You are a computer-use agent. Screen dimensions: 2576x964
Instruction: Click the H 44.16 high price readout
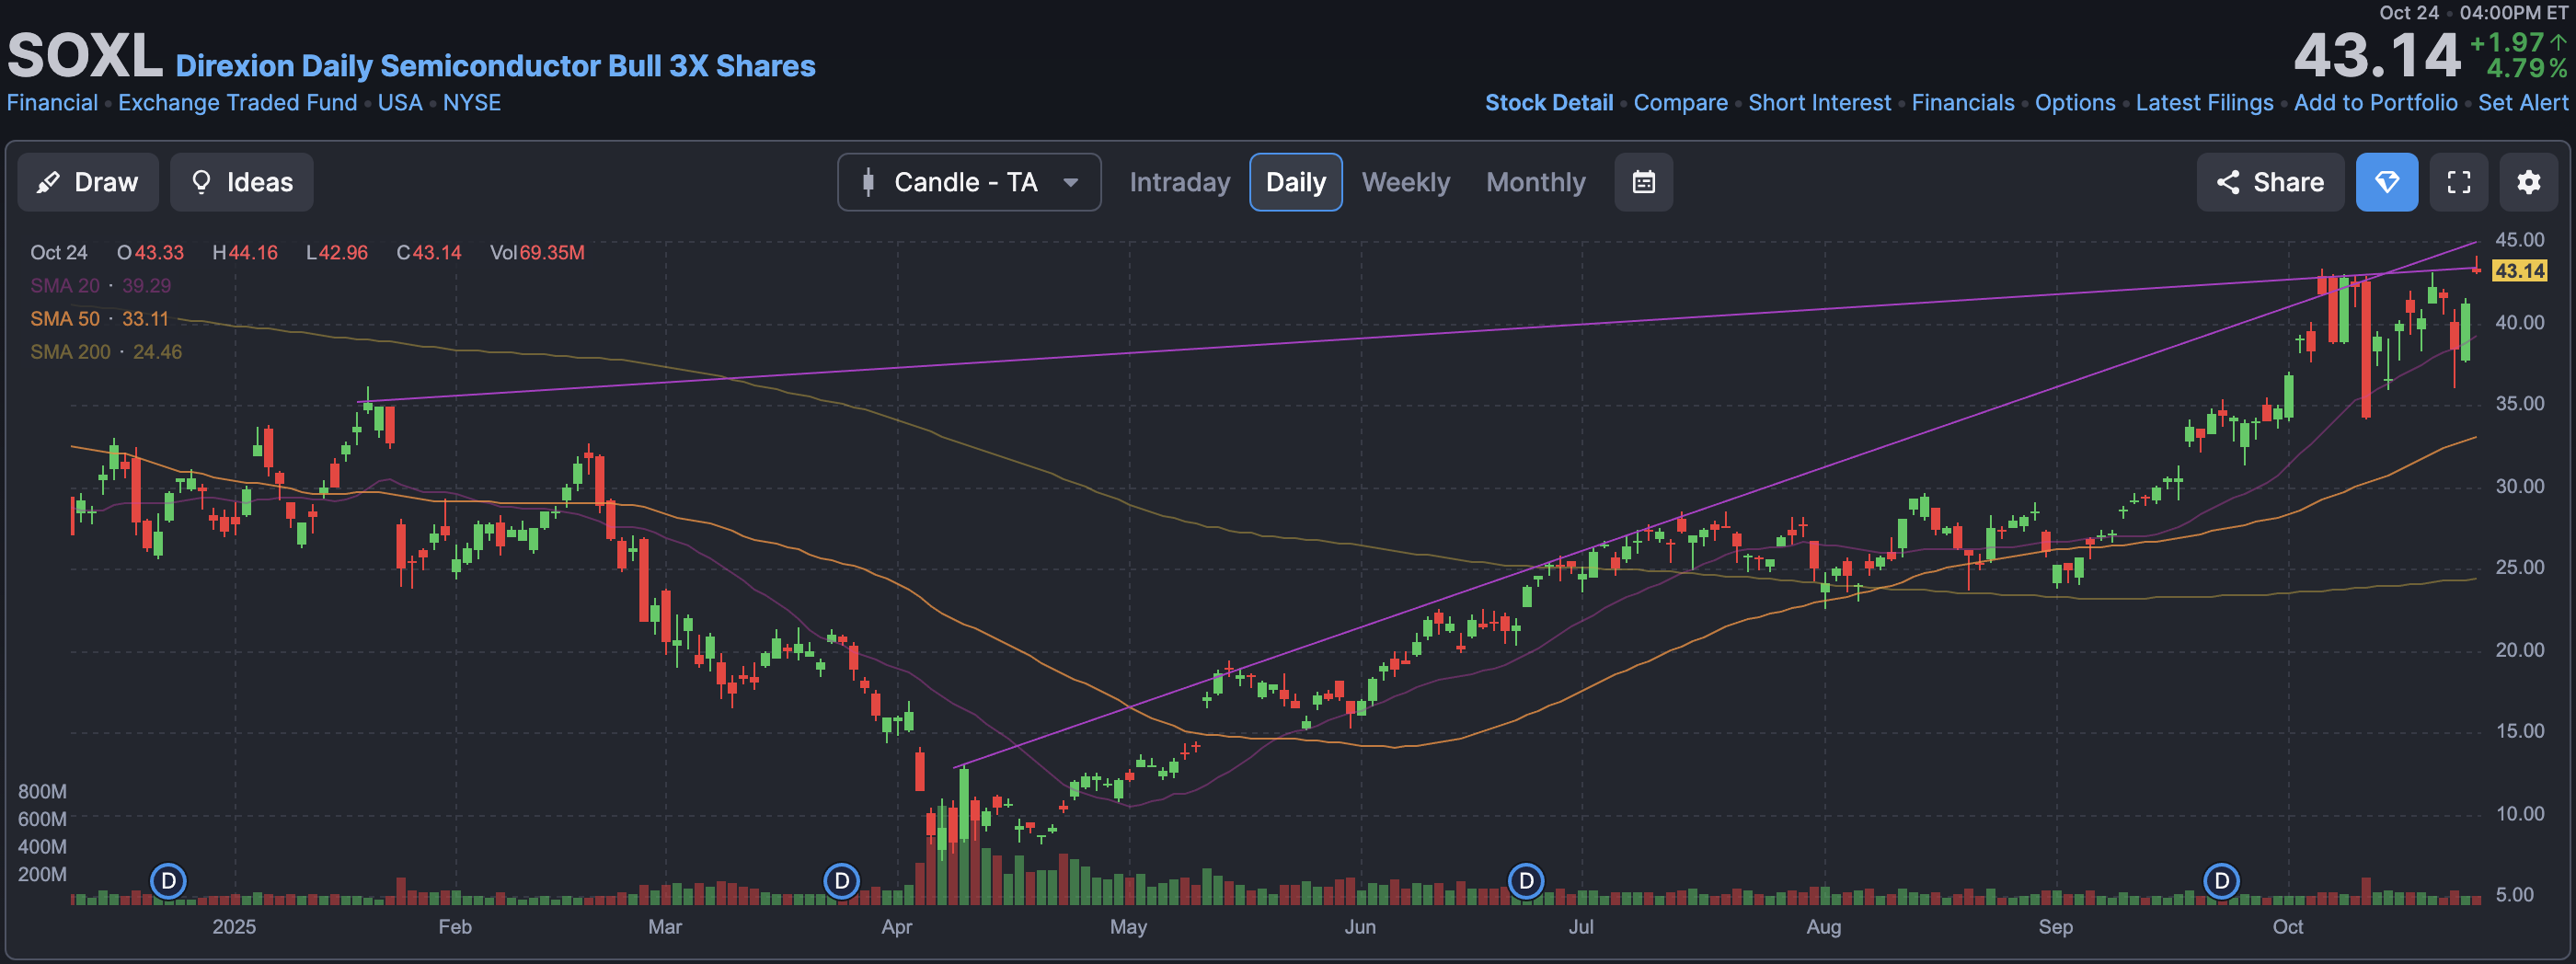point(245,253)
